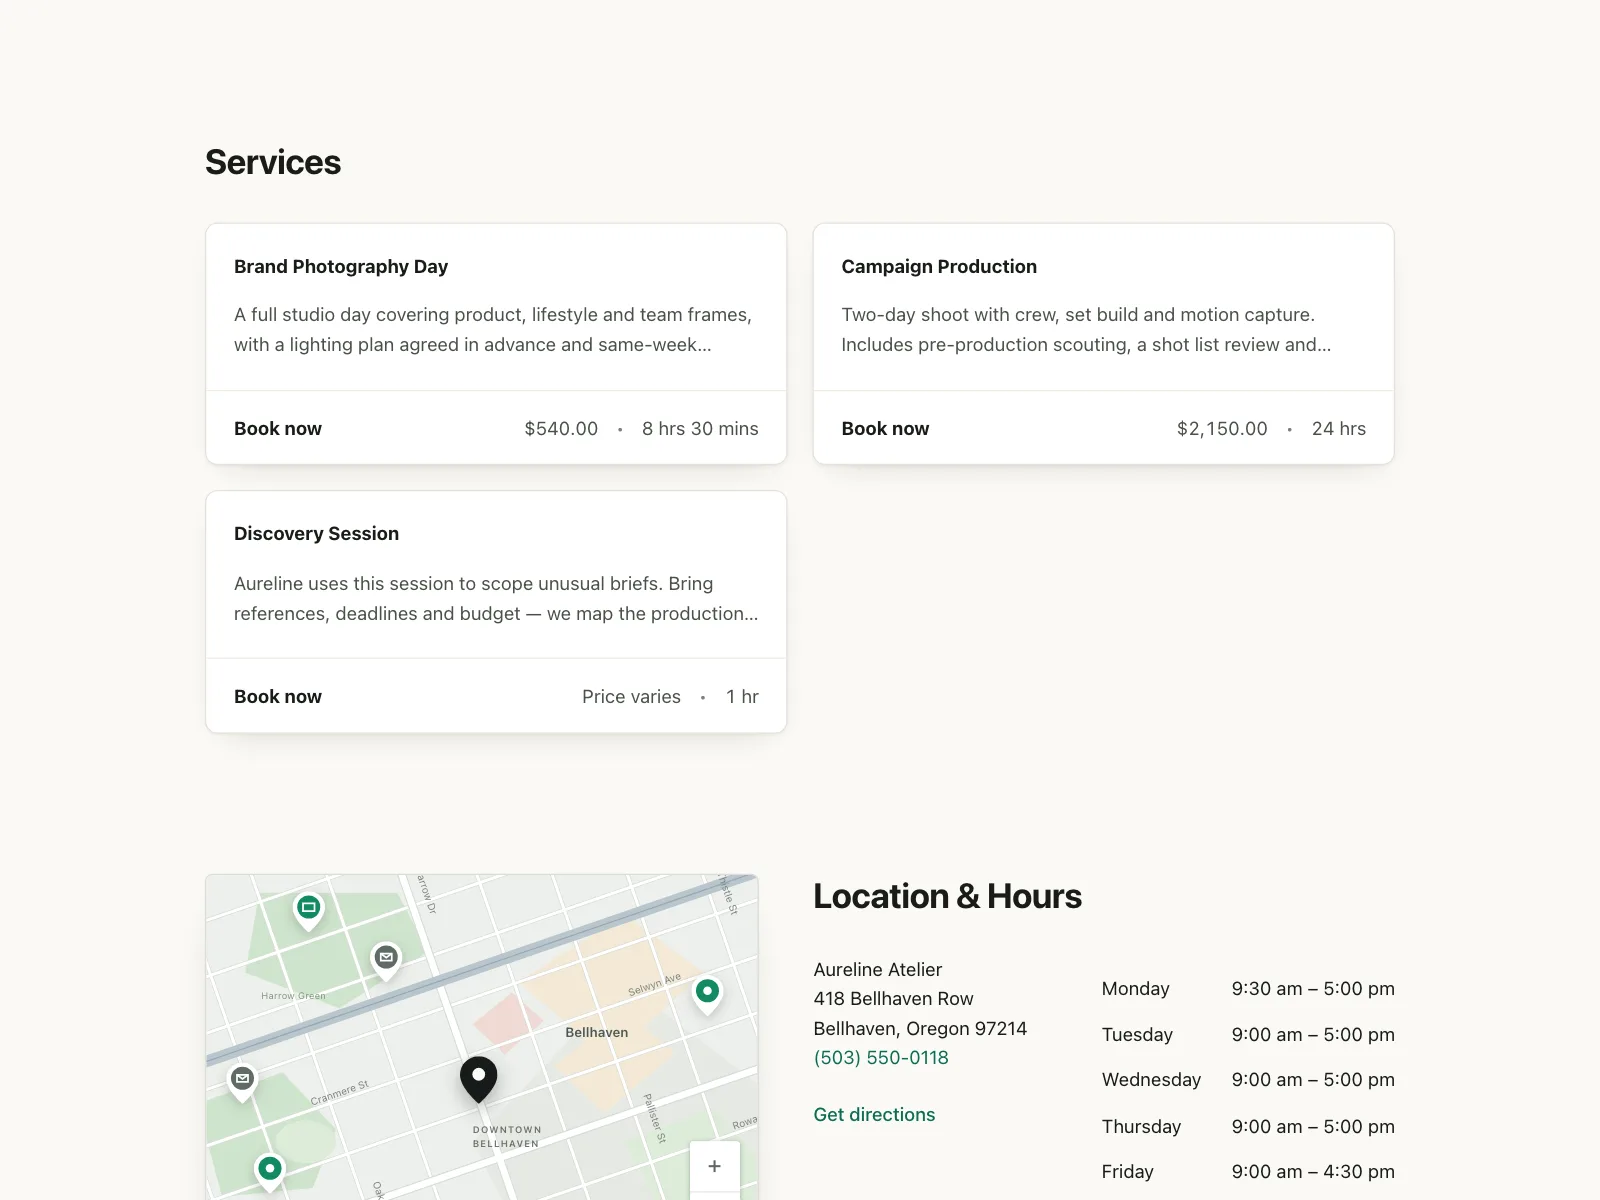Click the Monday day label
Image resolution: width=1600 pixels, height=1200 pixels.
coord(1135,989)
